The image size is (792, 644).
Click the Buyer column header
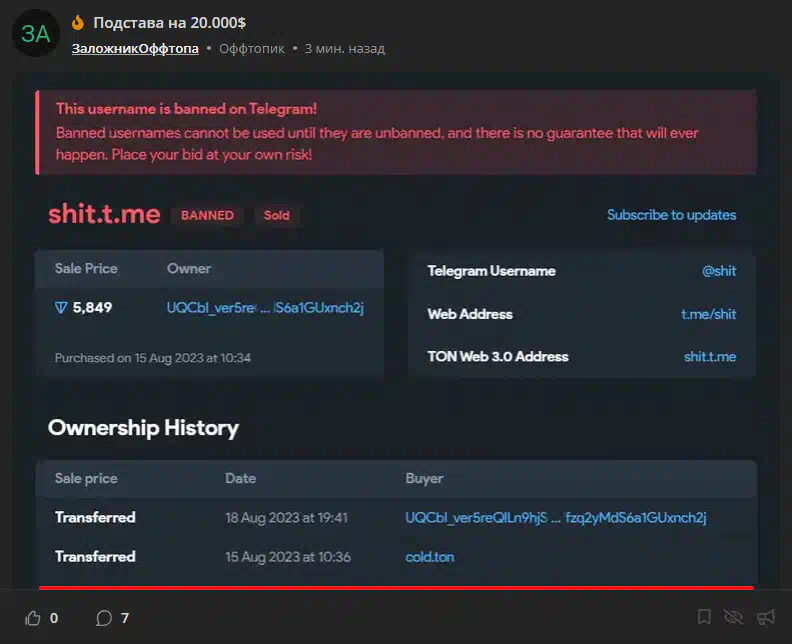pos(424,478)
